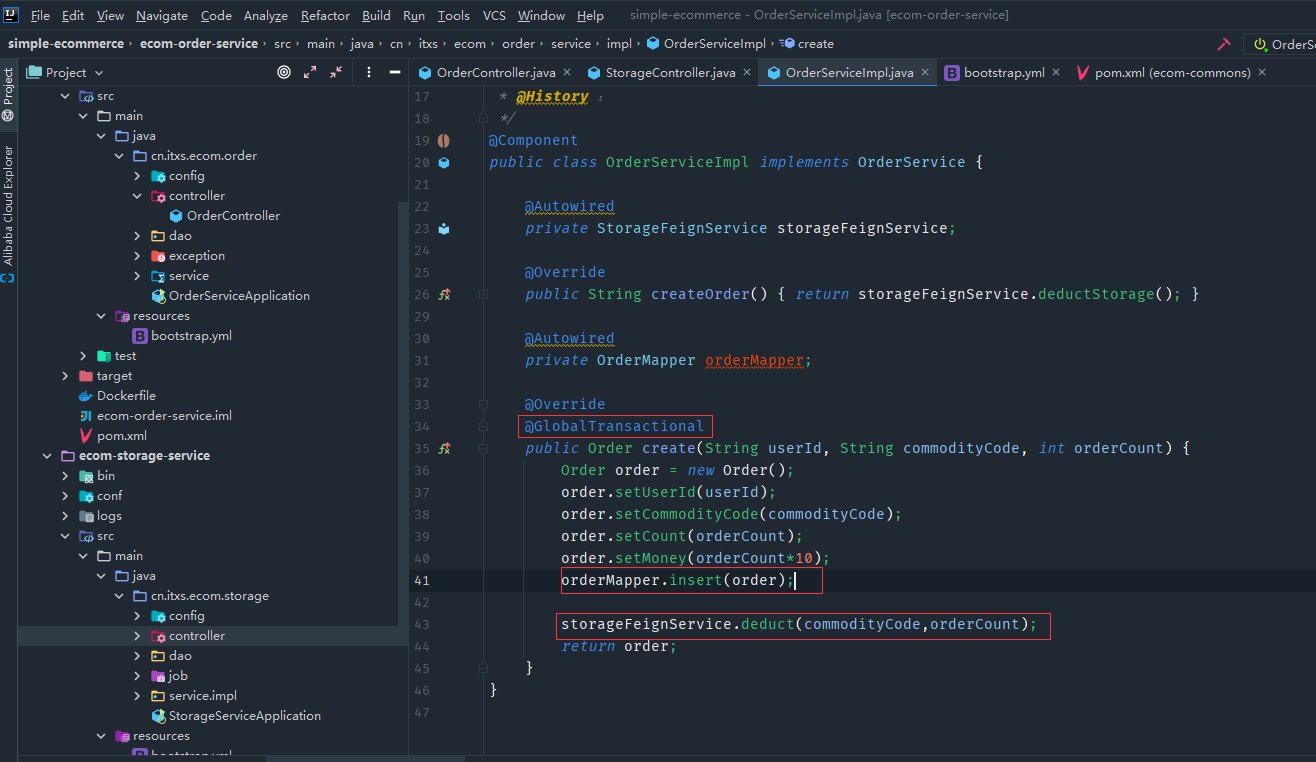This screenshot has width=1316, height=762.
Task: Select ecom-order-service.iml file
Action: (x=155, y=416)
